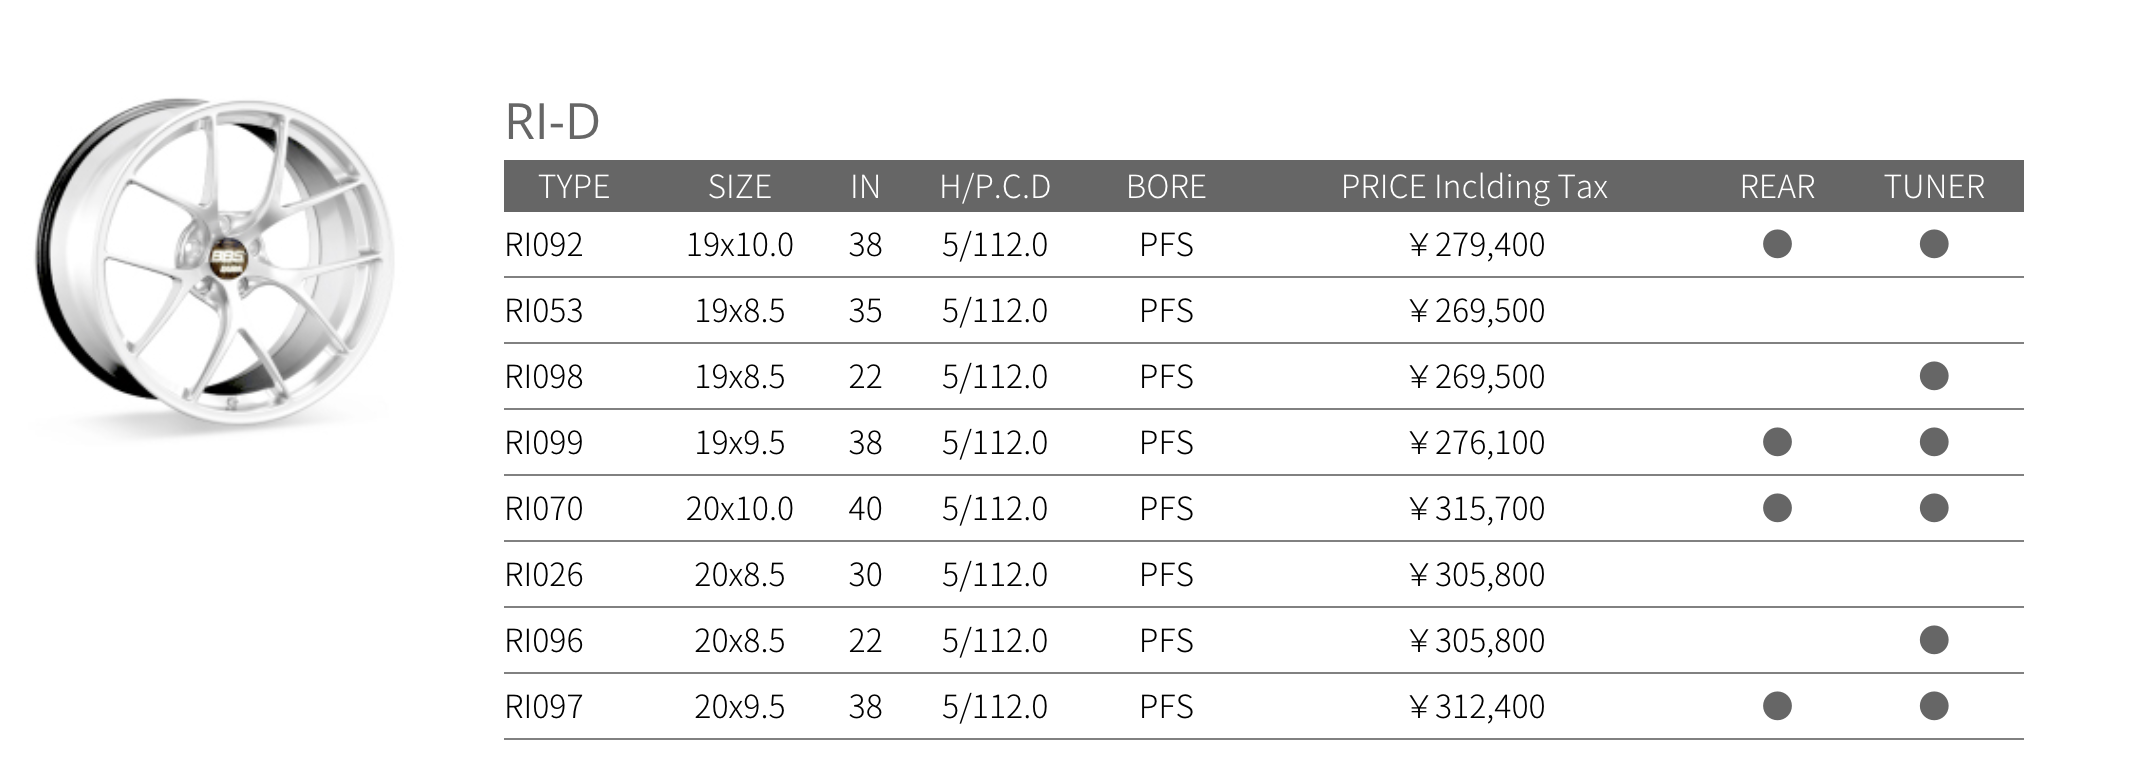Click the REAR dot for RI097
Screen dimensions: 2136x766
tap(1777, 706)
